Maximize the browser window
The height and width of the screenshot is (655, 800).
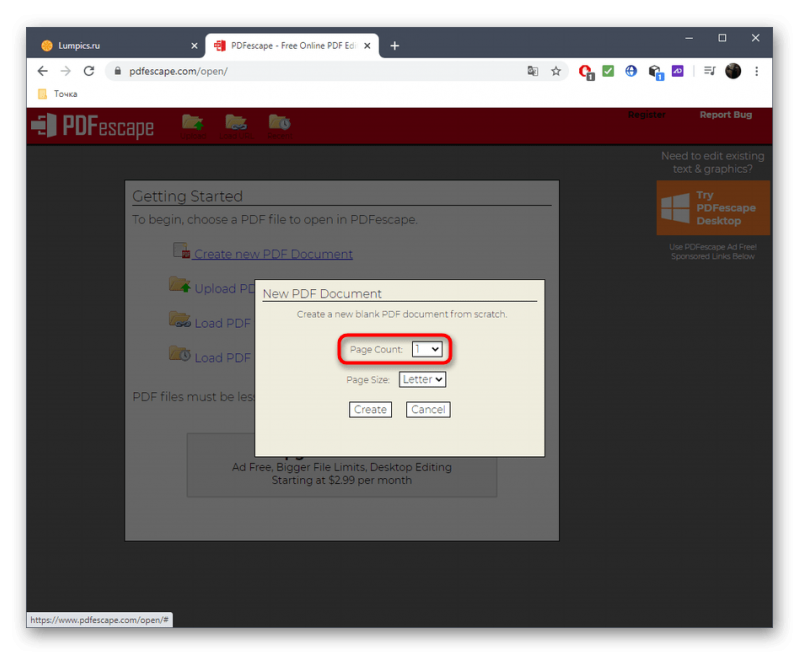(x=722, y=38)
